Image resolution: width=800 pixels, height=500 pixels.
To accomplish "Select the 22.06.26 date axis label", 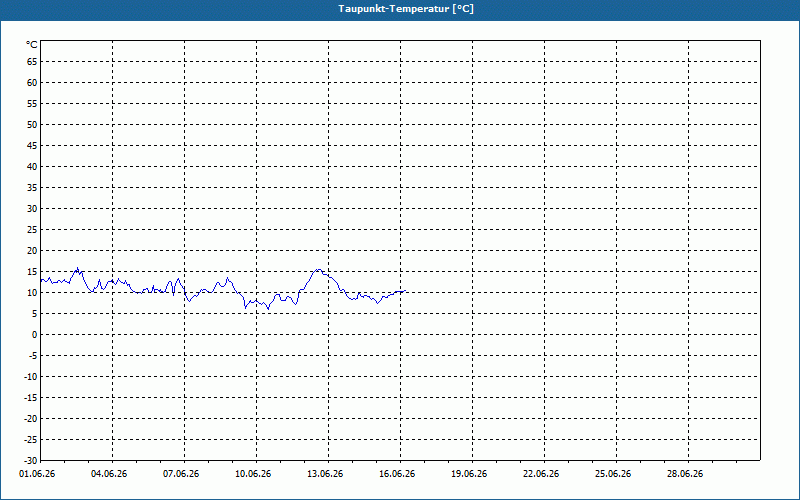I will pos(541,474).
